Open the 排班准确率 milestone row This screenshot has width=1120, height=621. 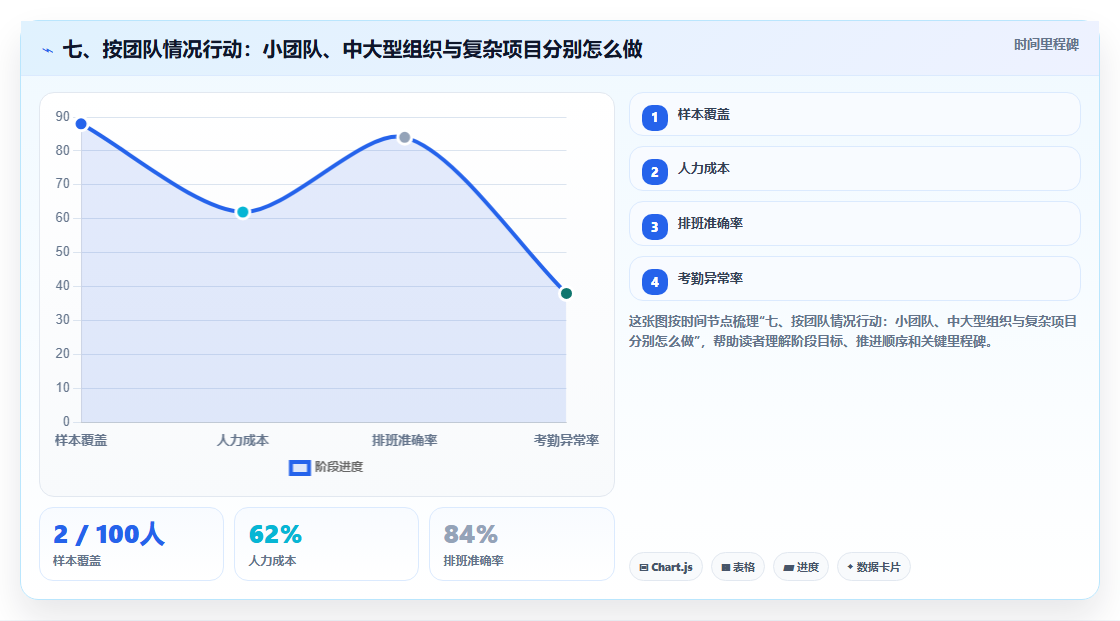coord(854,224)
